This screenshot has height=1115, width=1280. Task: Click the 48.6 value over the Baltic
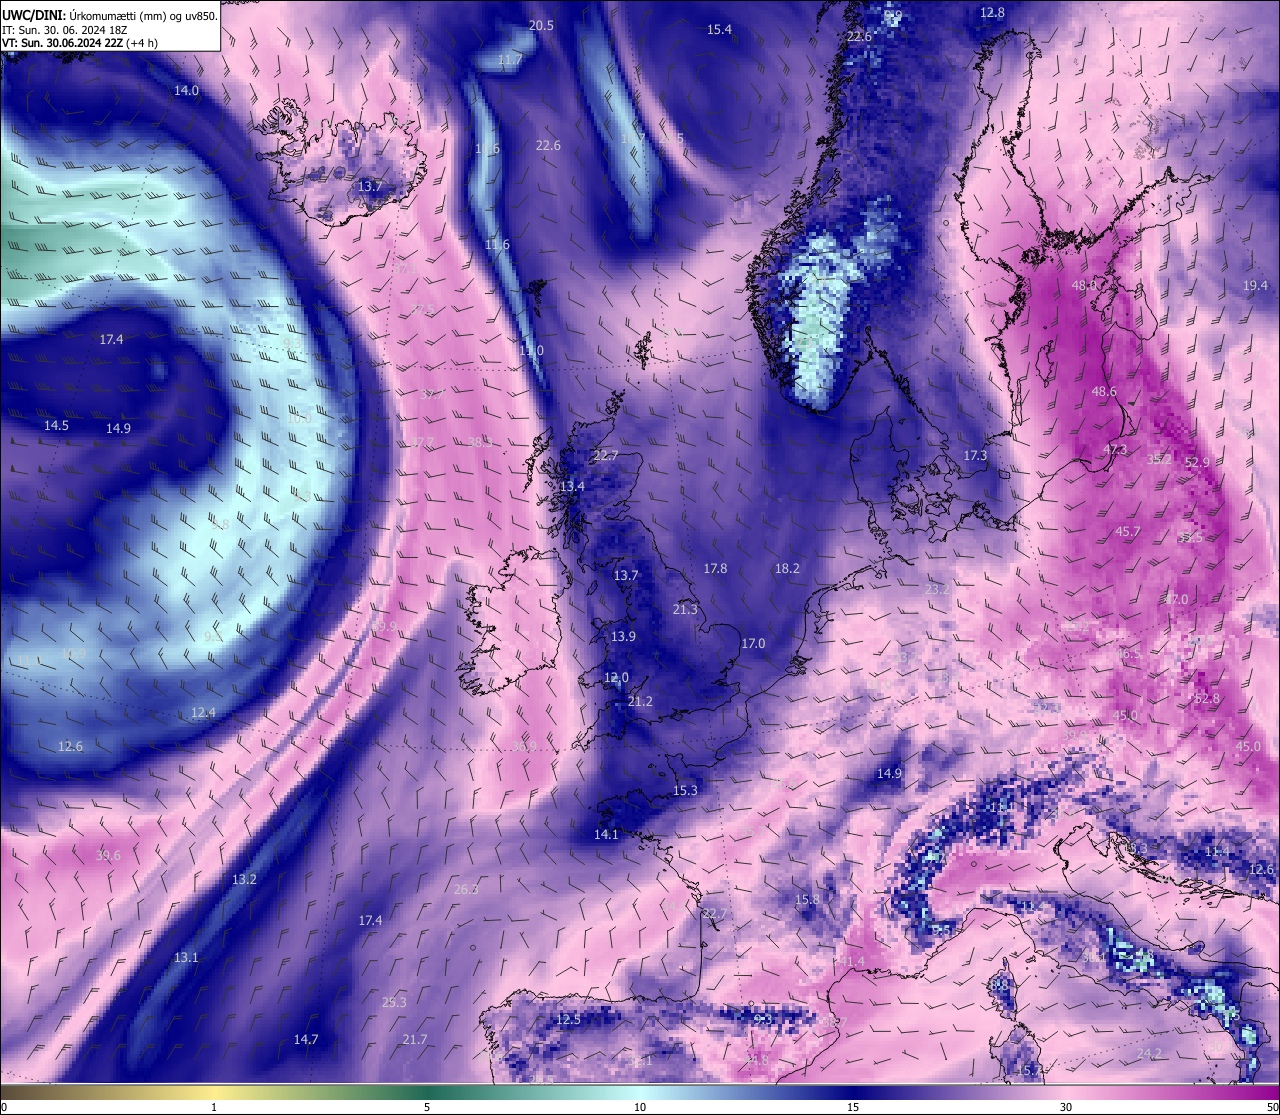click(1104, 391)
